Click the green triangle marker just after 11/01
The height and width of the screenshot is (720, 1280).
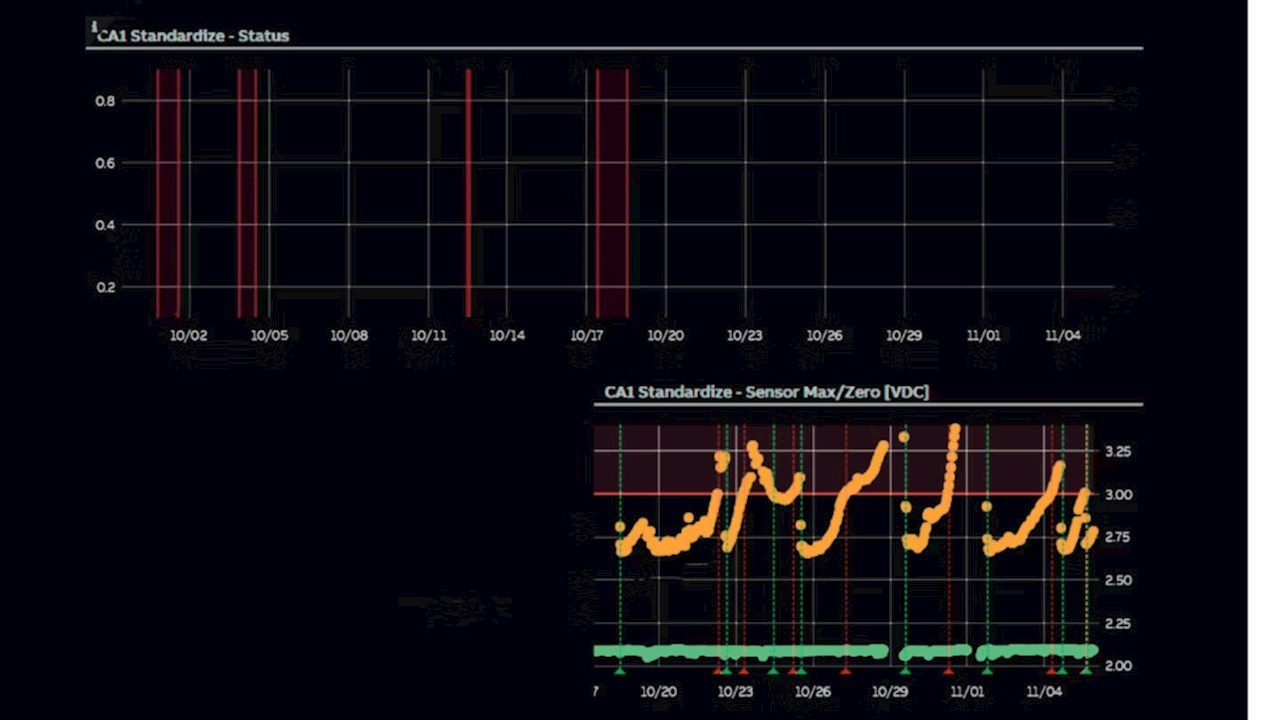tap(987, 669)
